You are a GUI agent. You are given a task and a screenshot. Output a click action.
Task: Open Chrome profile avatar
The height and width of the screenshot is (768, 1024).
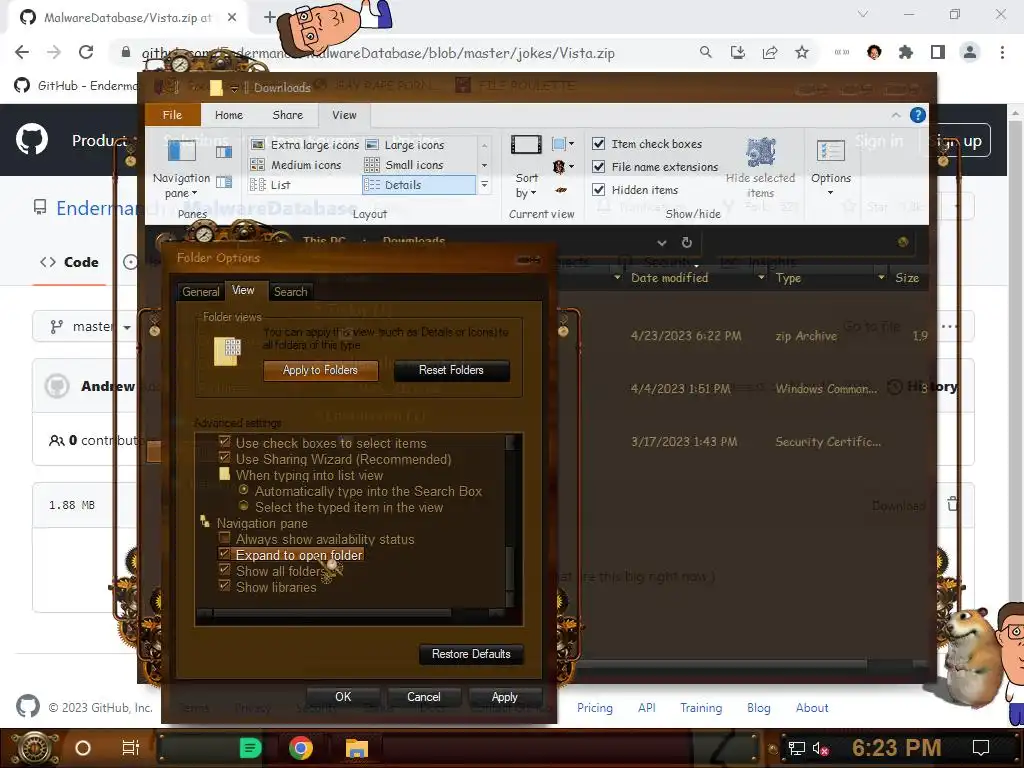(x=970, y=52)
